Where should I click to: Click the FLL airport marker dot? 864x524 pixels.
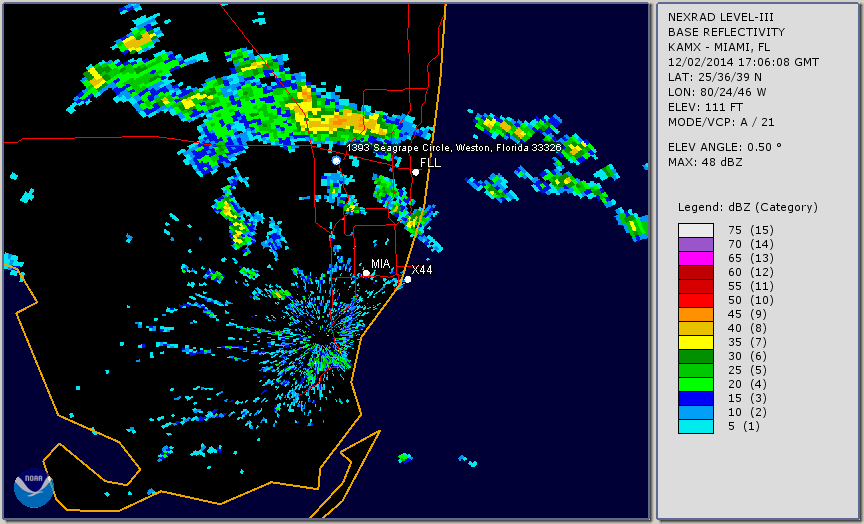(x=415, y=172)
